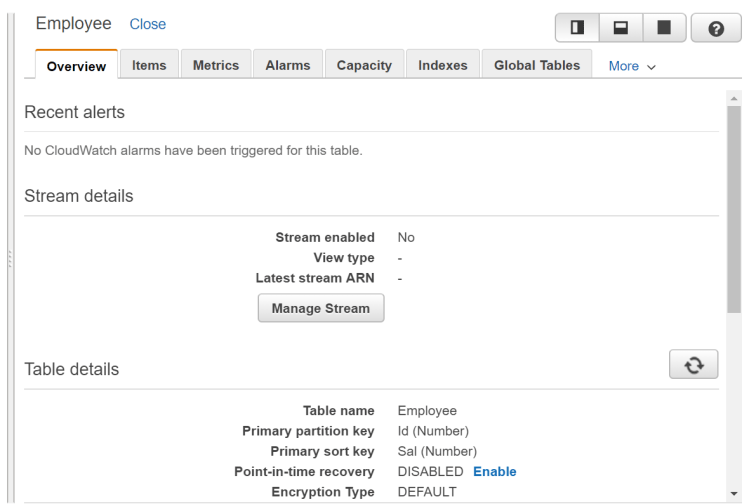
Task: Open the help question mark icon
Action: pos(716,28)
